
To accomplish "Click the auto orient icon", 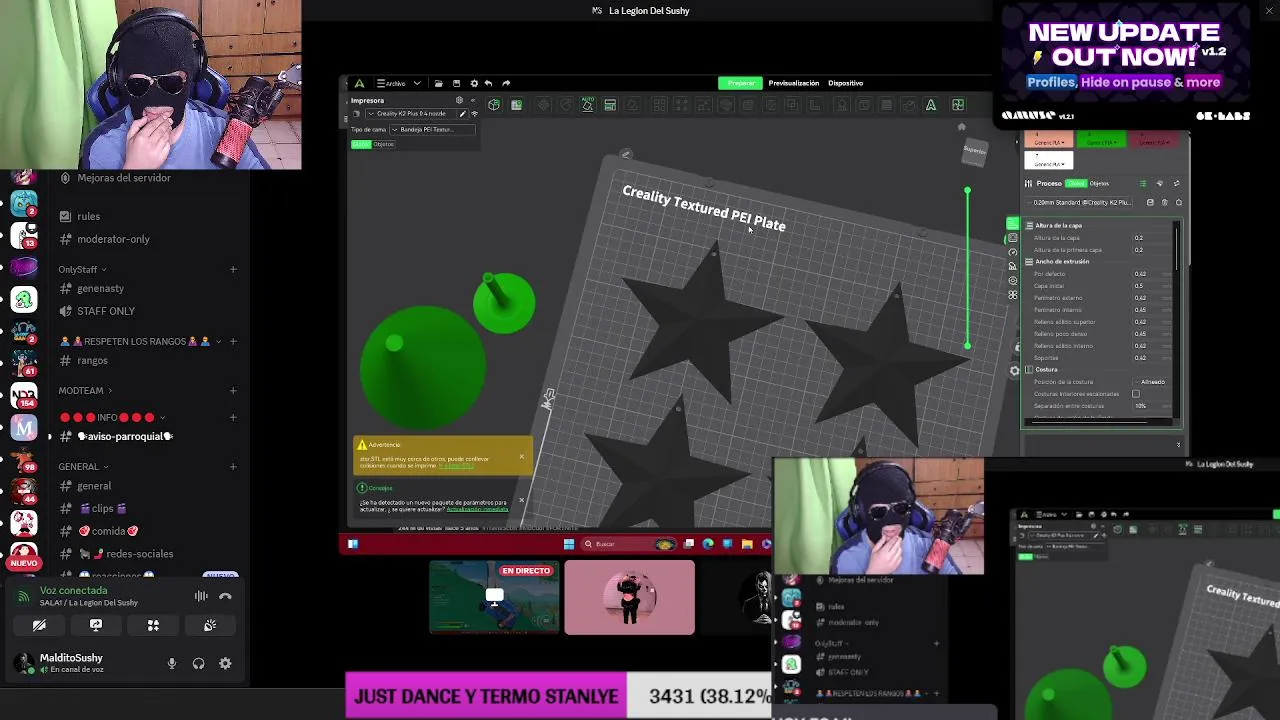I will coord(587,104).
